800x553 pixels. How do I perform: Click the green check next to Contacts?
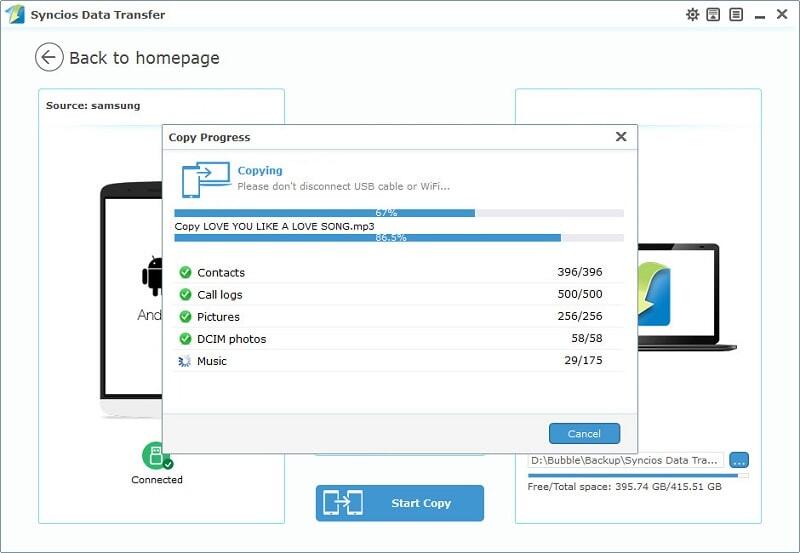(x=184, y=273)
